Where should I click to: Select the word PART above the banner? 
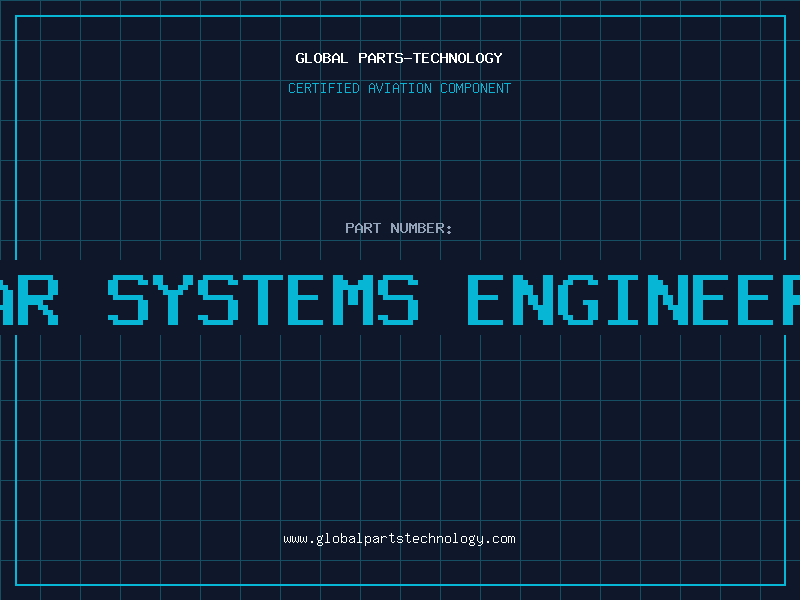[363, 228]
